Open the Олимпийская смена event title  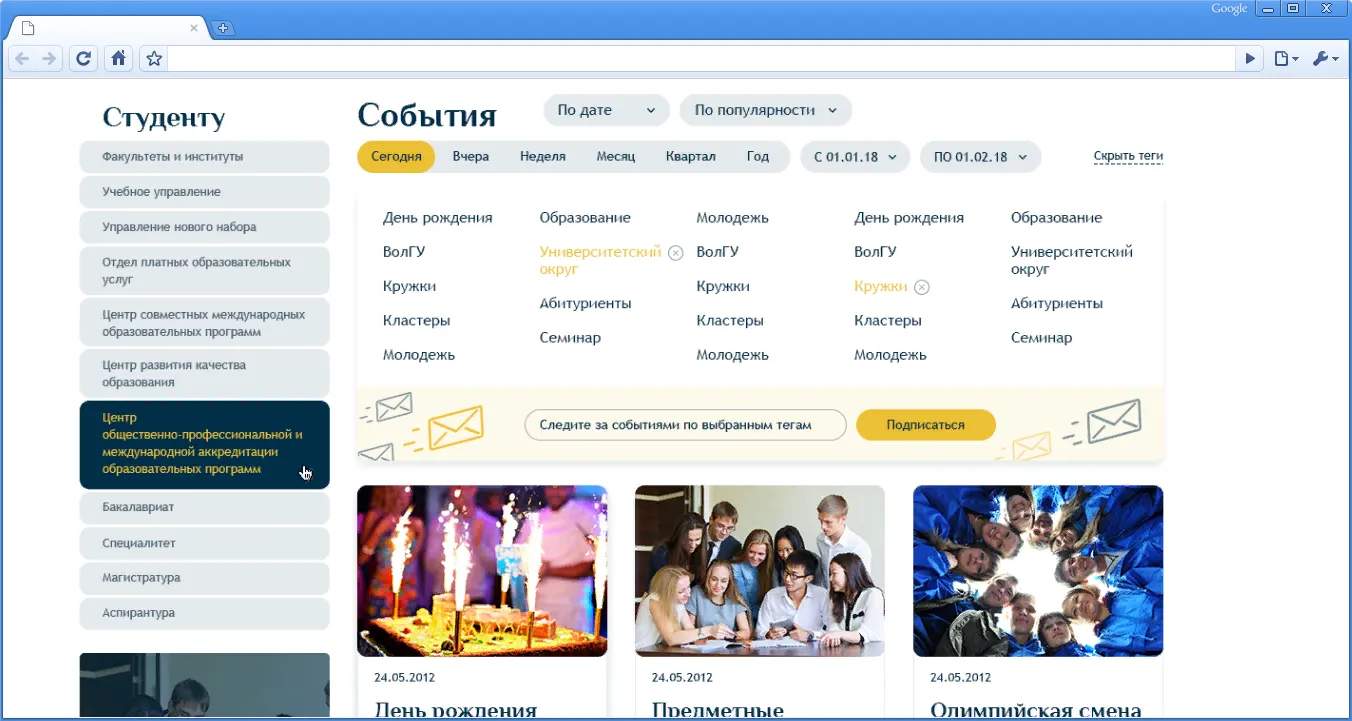point(1036,710)
